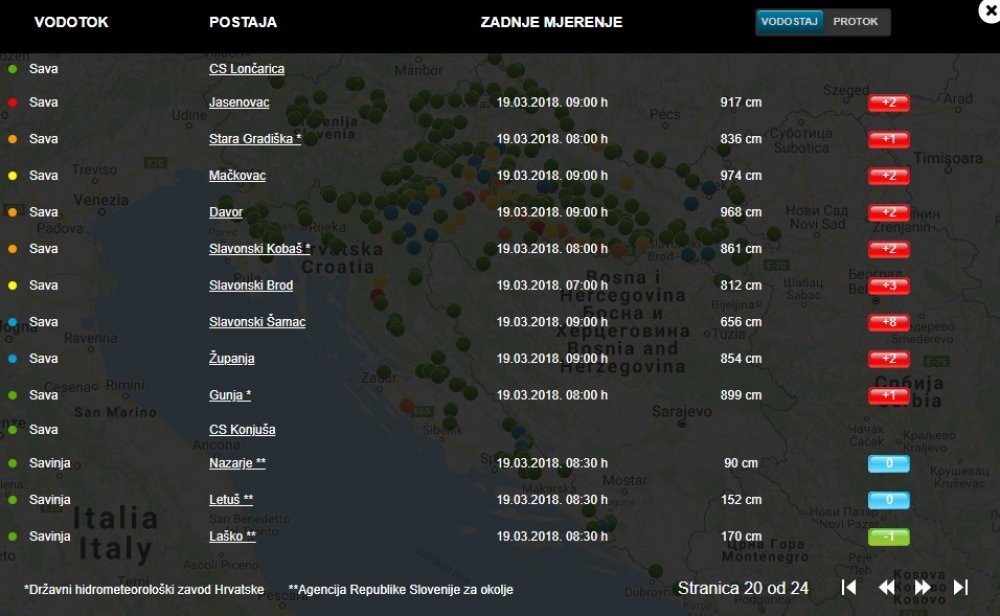The height and width of the screenshot is (616, 1000).
Task: Click +2 change badge for Jasenovac
Action: (888, 103)
